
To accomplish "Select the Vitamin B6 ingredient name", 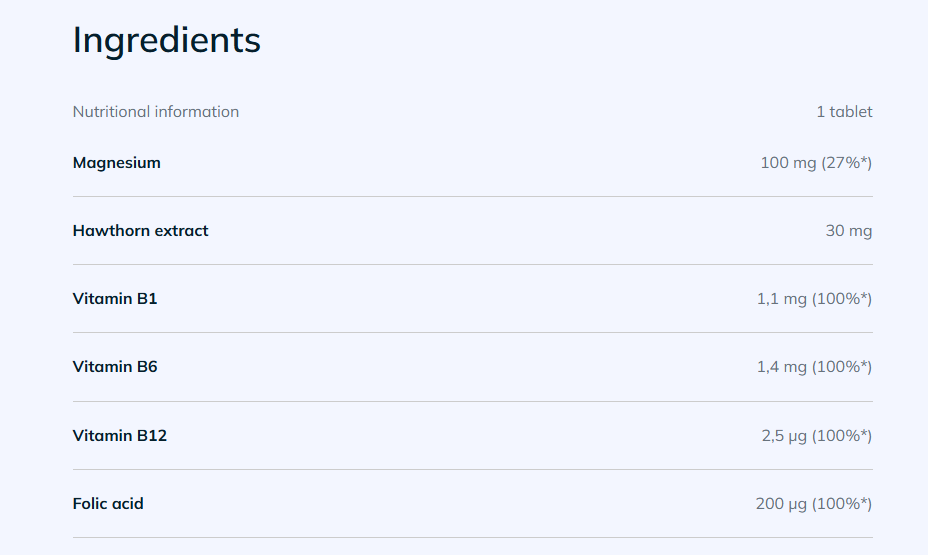I will (x=115, y=367).
